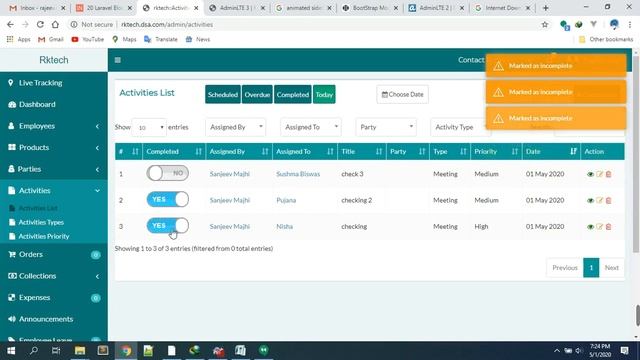This screenshot has height=360, width=640.
Task: Sort table by Party column
Action: tap(407, 151)
